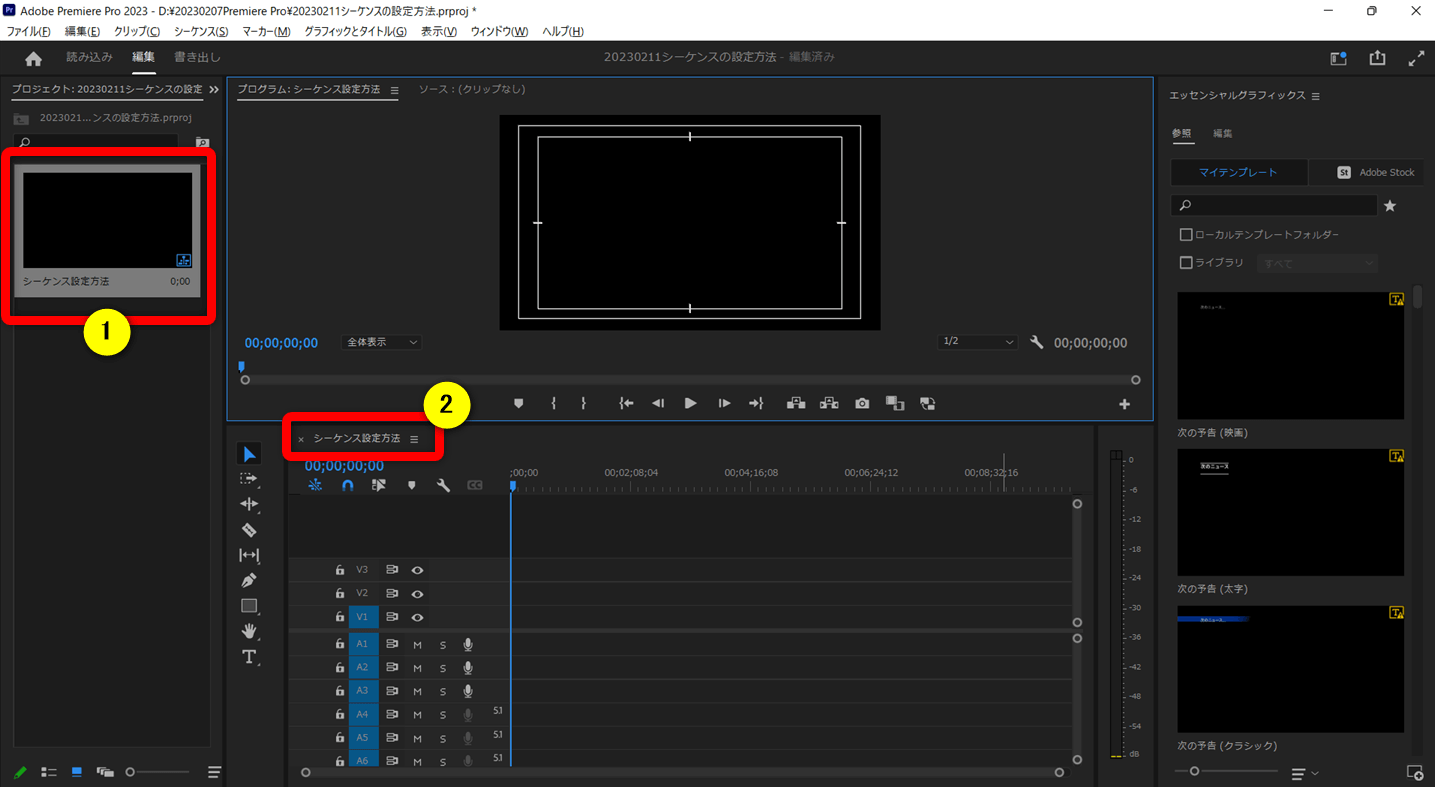1435x787 pixels.
Task: Open zoom level dropdown 全体表示
Action: tap(381, 342)
